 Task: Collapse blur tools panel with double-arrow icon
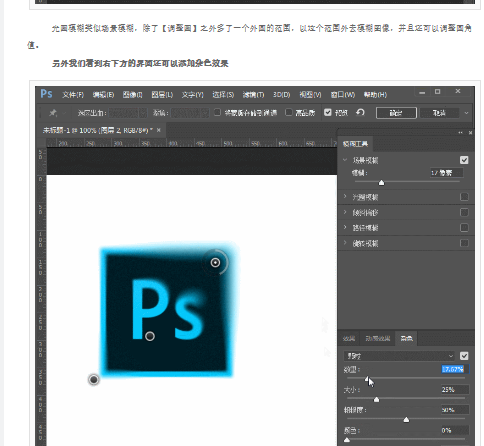tap(461, 133)
